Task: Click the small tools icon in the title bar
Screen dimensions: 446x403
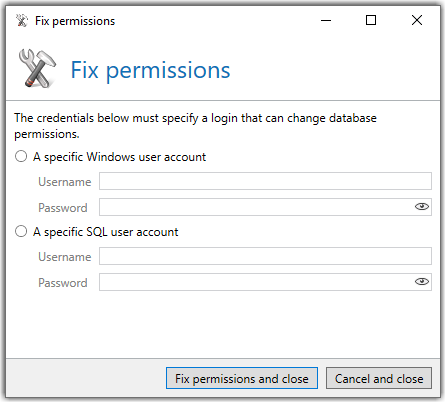Action: [x=22, y=21]
